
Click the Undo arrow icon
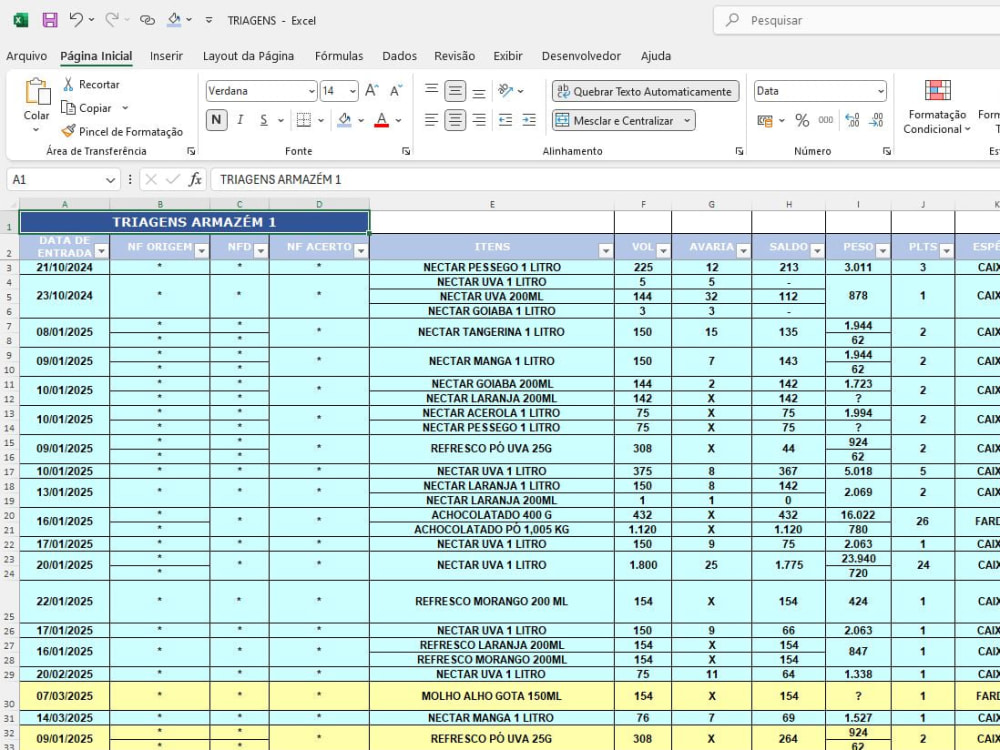point(76,20)
